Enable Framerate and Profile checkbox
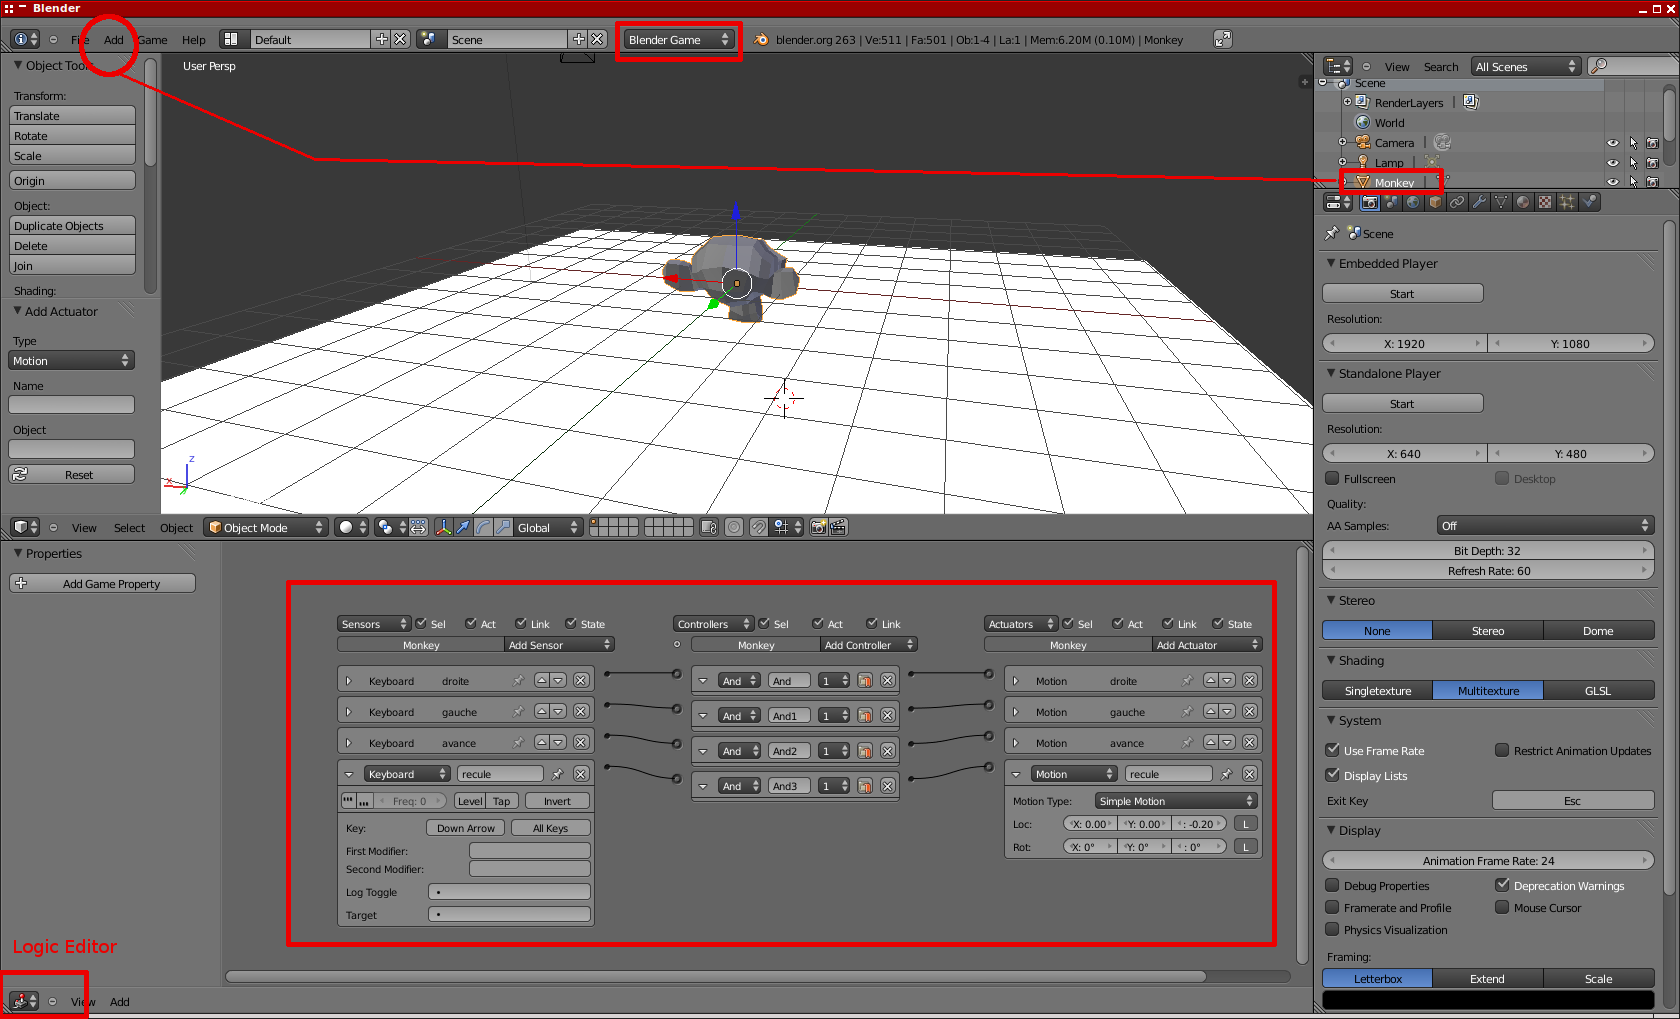 click(x=1332, y=907)
